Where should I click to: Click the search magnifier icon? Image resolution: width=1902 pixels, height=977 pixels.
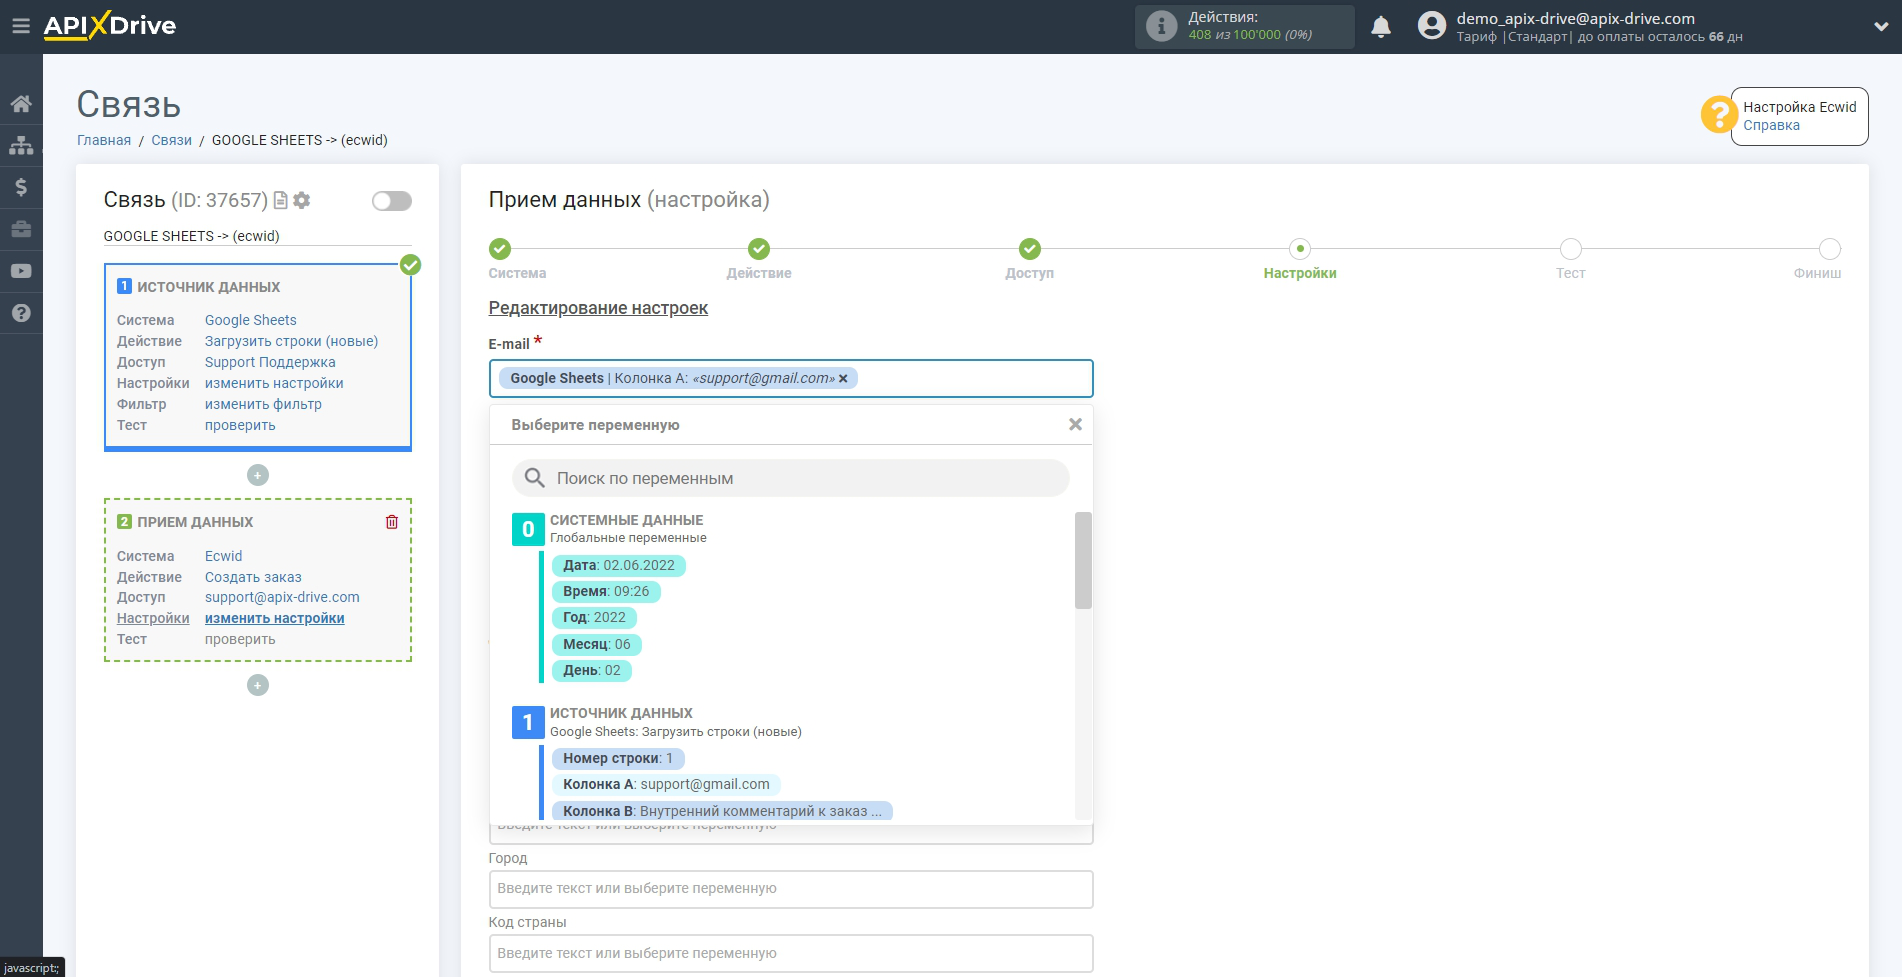(x=535, y=478)
